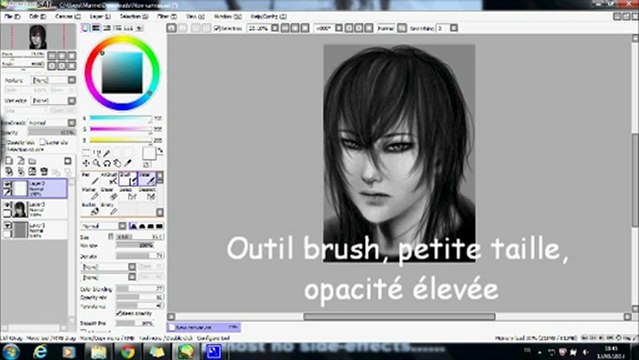Toggle the Preserve Opacity checkbox
The height and width of the screenshot is (360, 639).
pyautogui.click(x=4, y=142)
